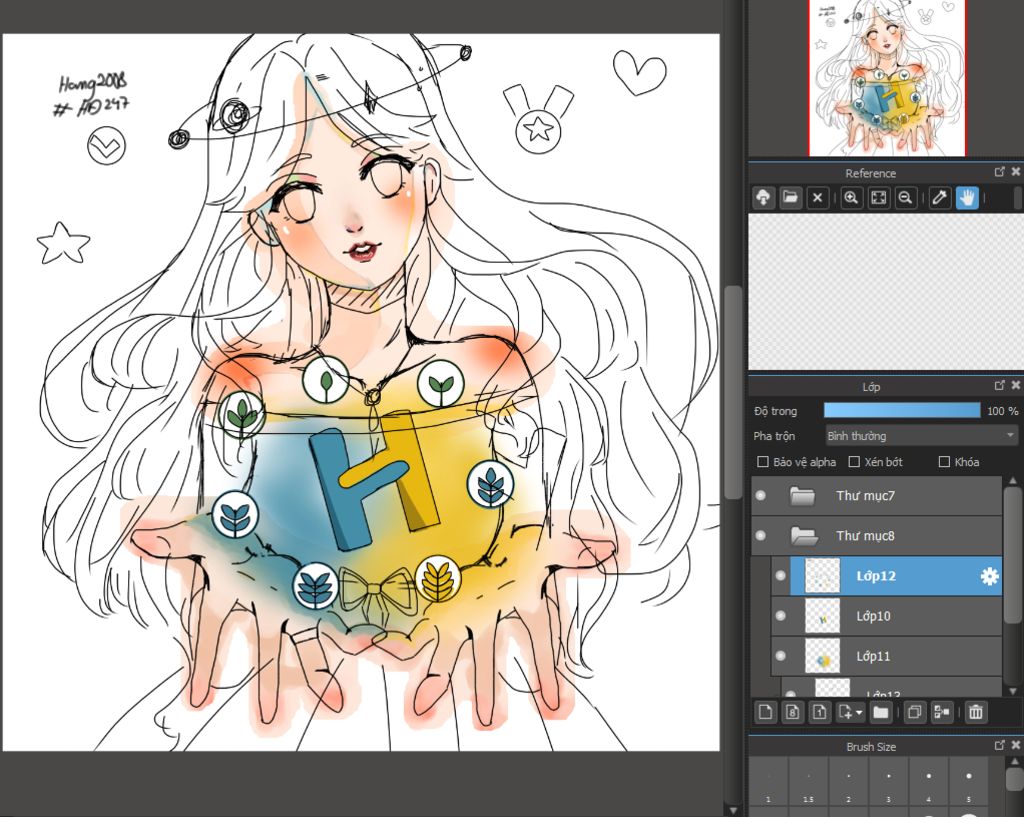Collapse the Thư mục8 folder icon
Screen dimensions: 1024x817
pos(803,536)
